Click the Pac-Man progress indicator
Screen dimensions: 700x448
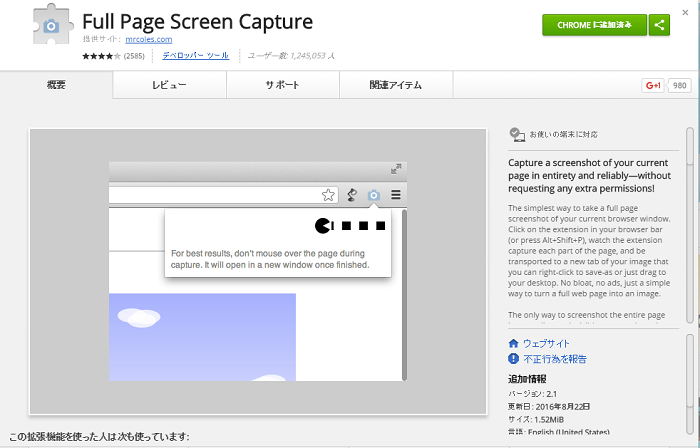point(350,226)
